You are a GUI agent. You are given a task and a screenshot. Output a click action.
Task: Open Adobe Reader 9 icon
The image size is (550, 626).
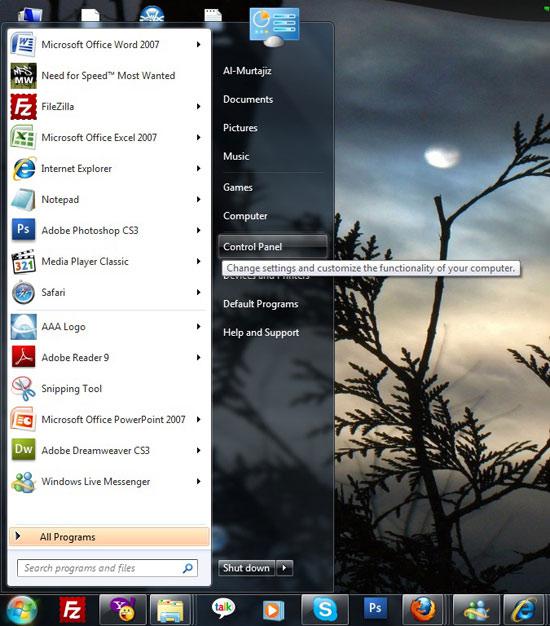tap(23, 357)
